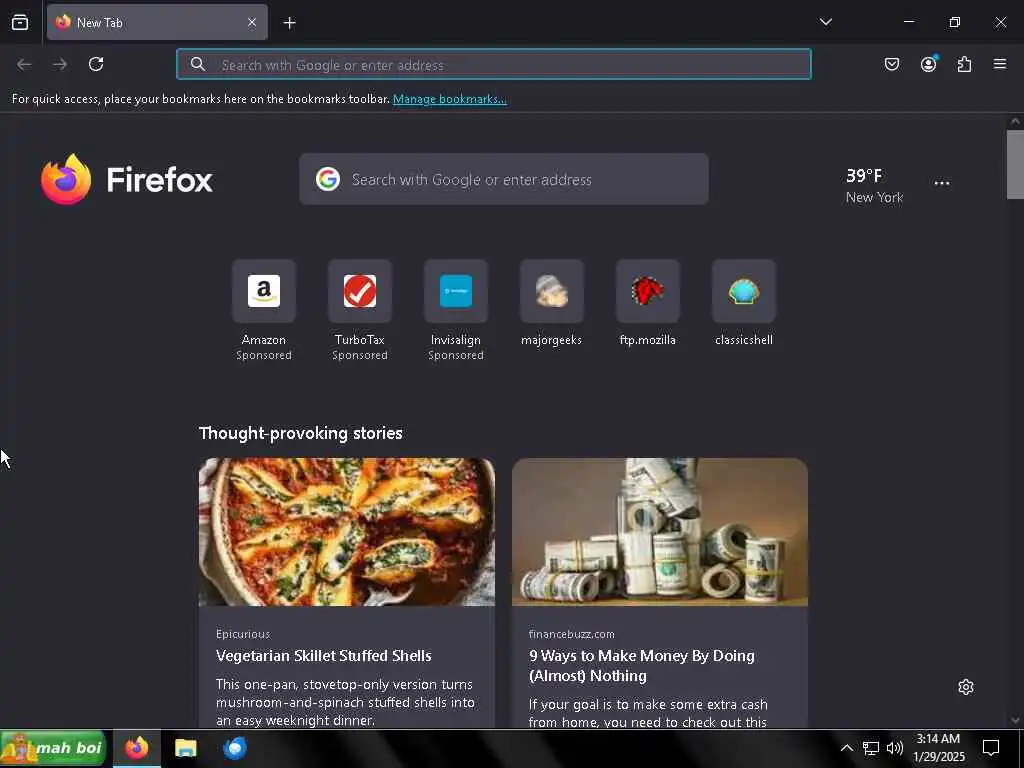
Task: Open the taskbar clock showing 3:14 AM
Action: [938, 748]
